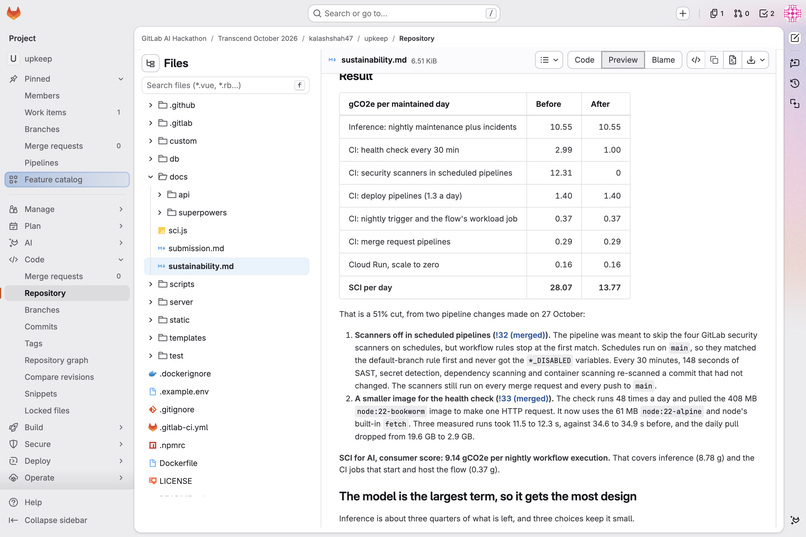806x537 pixels.
Task: Open raw file with the document icon
Action: pos(732,60)
